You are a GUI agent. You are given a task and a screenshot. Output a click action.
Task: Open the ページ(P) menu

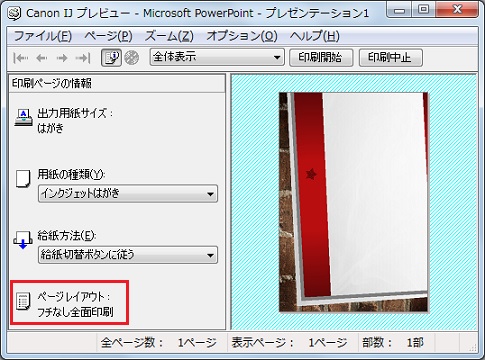(x=108, y=36)
